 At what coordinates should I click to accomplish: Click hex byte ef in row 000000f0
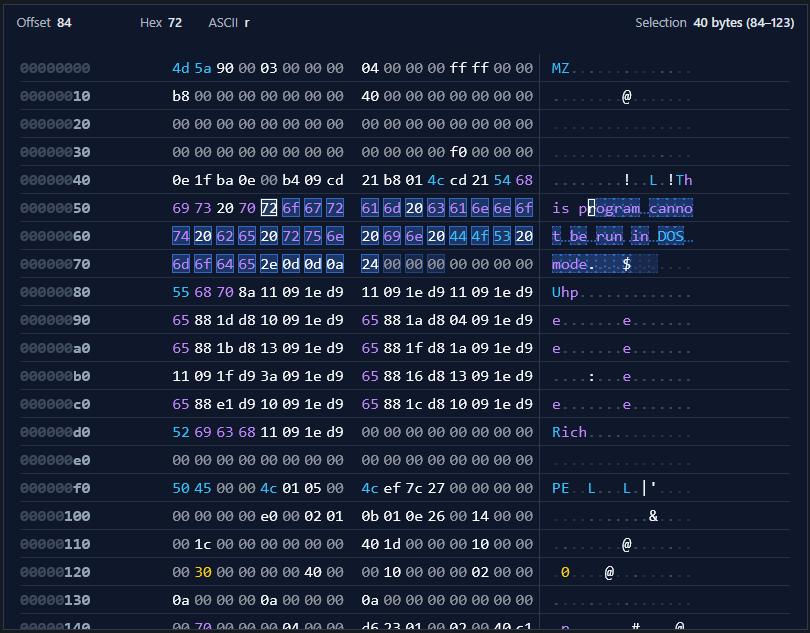pyautogui.click(x=392, y=488)
